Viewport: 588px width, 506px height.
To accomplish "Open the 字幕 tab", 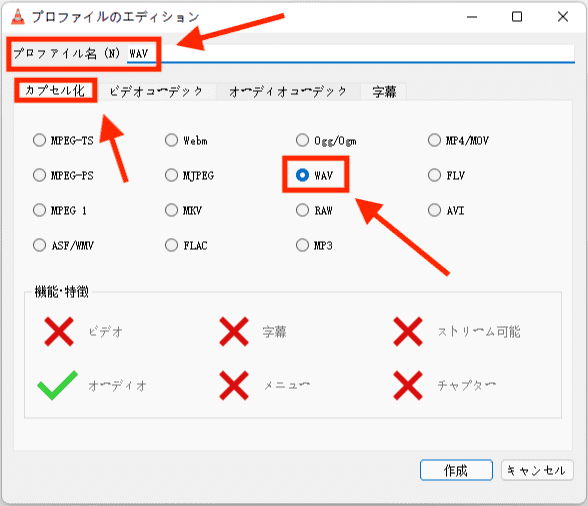I will pos(384,92).
